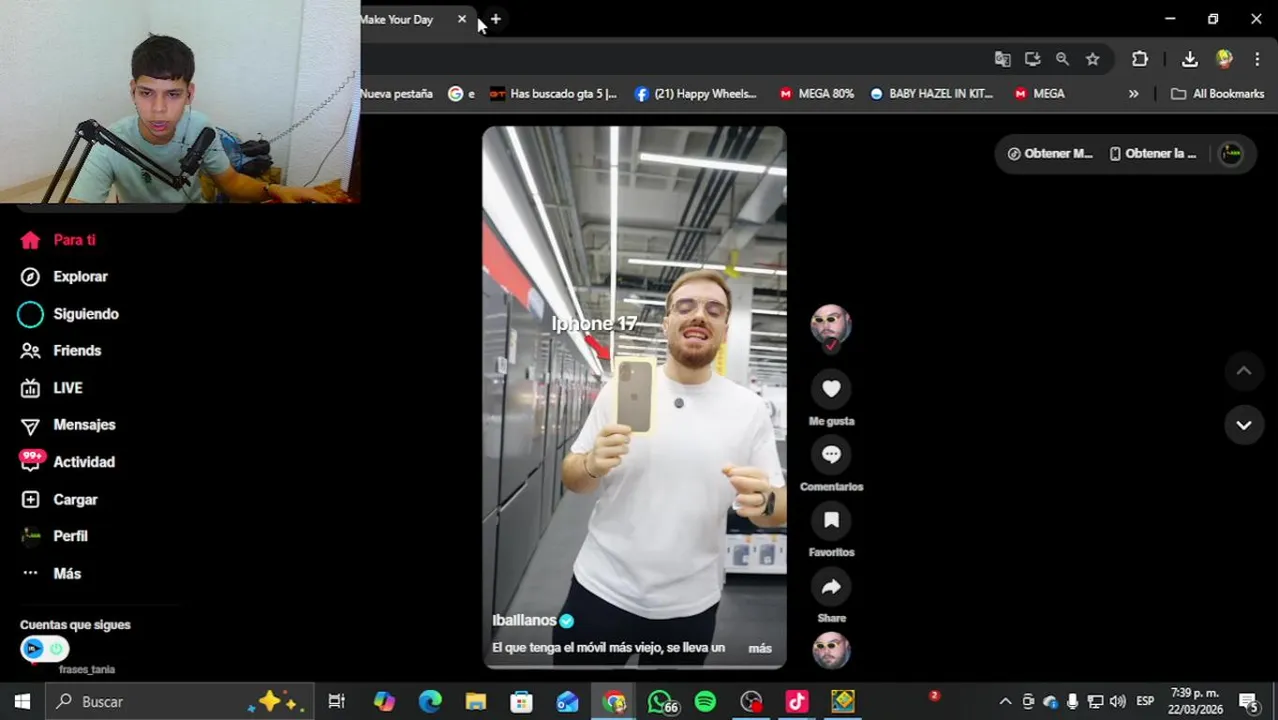This screenshot has height=720, width=1278.
Task: Open Chrome extensions puzzle icon
Action: pos(1139,59)
